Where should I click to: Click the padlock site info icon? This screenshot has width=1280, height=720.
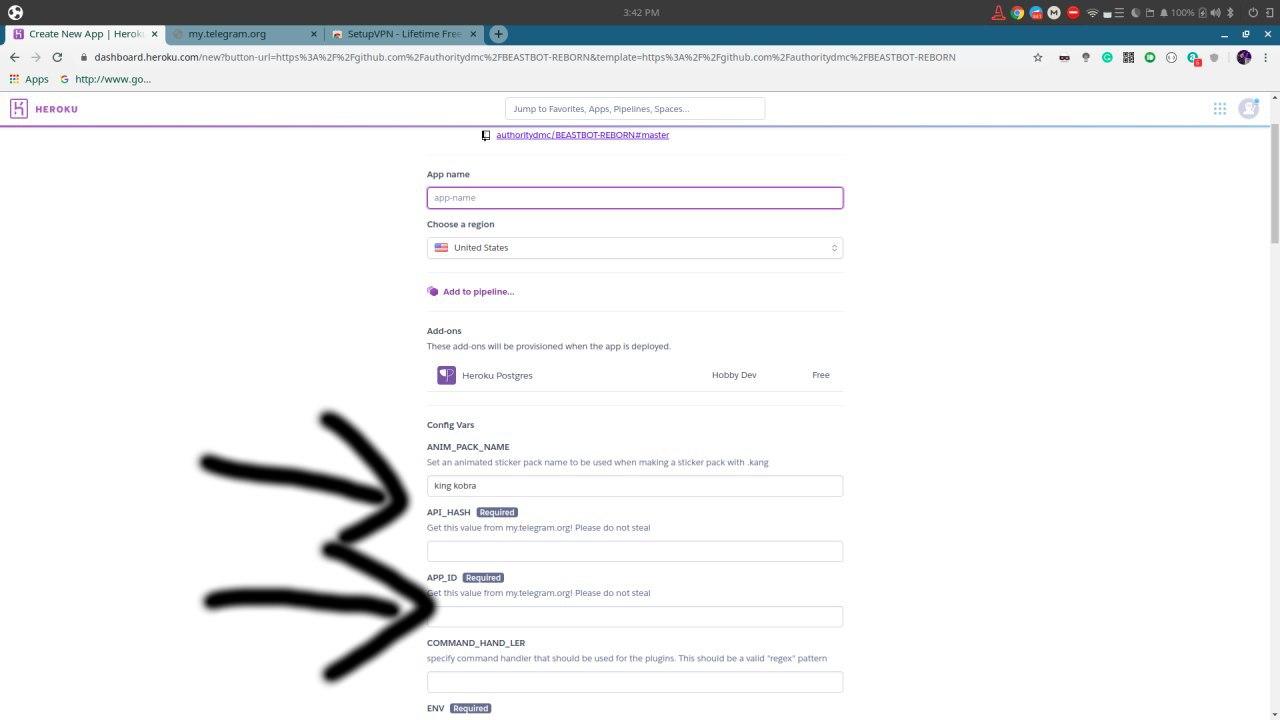click(85, 57)
